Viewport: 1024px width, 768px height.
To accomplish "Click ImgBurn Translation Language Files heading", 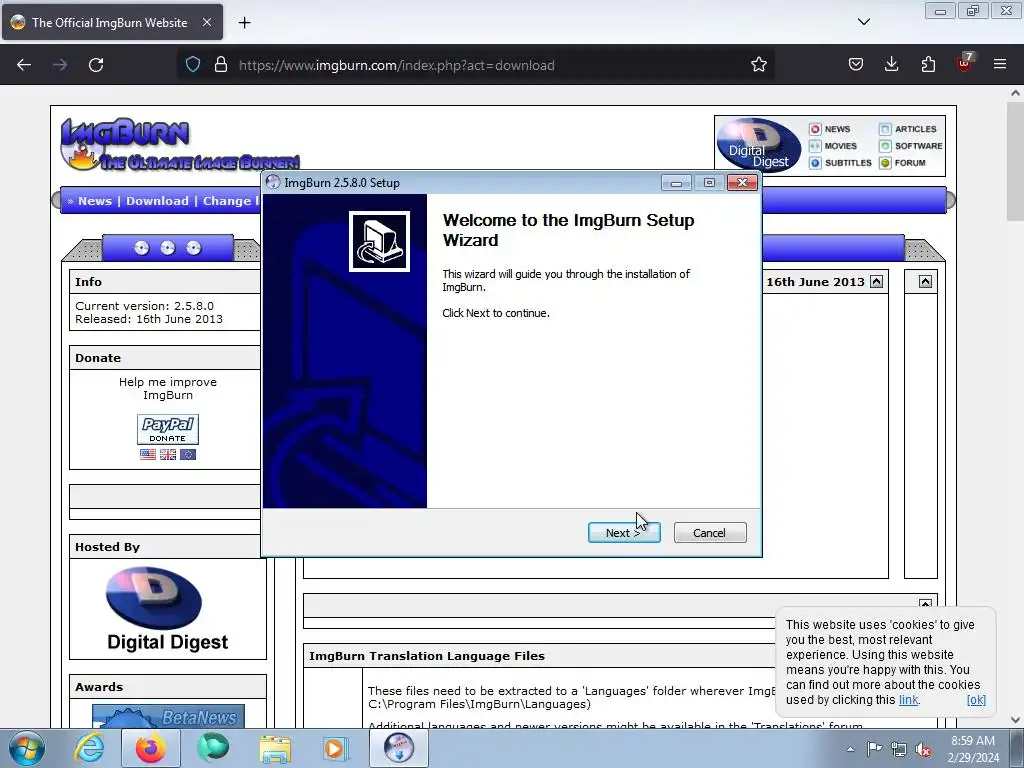I will [x=426, y=656].
